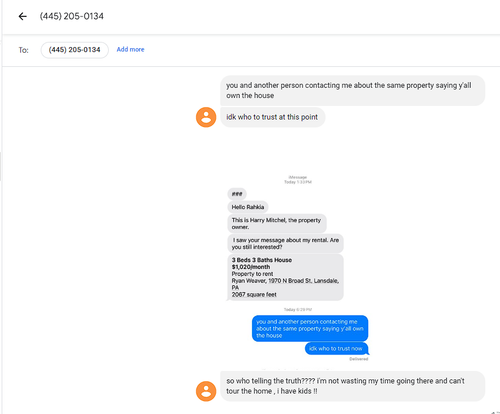Open the orange avatar next to 'so who telling the truth'
Image resolution: width=500 pixels, height=414 pixels.
[206, 391]
